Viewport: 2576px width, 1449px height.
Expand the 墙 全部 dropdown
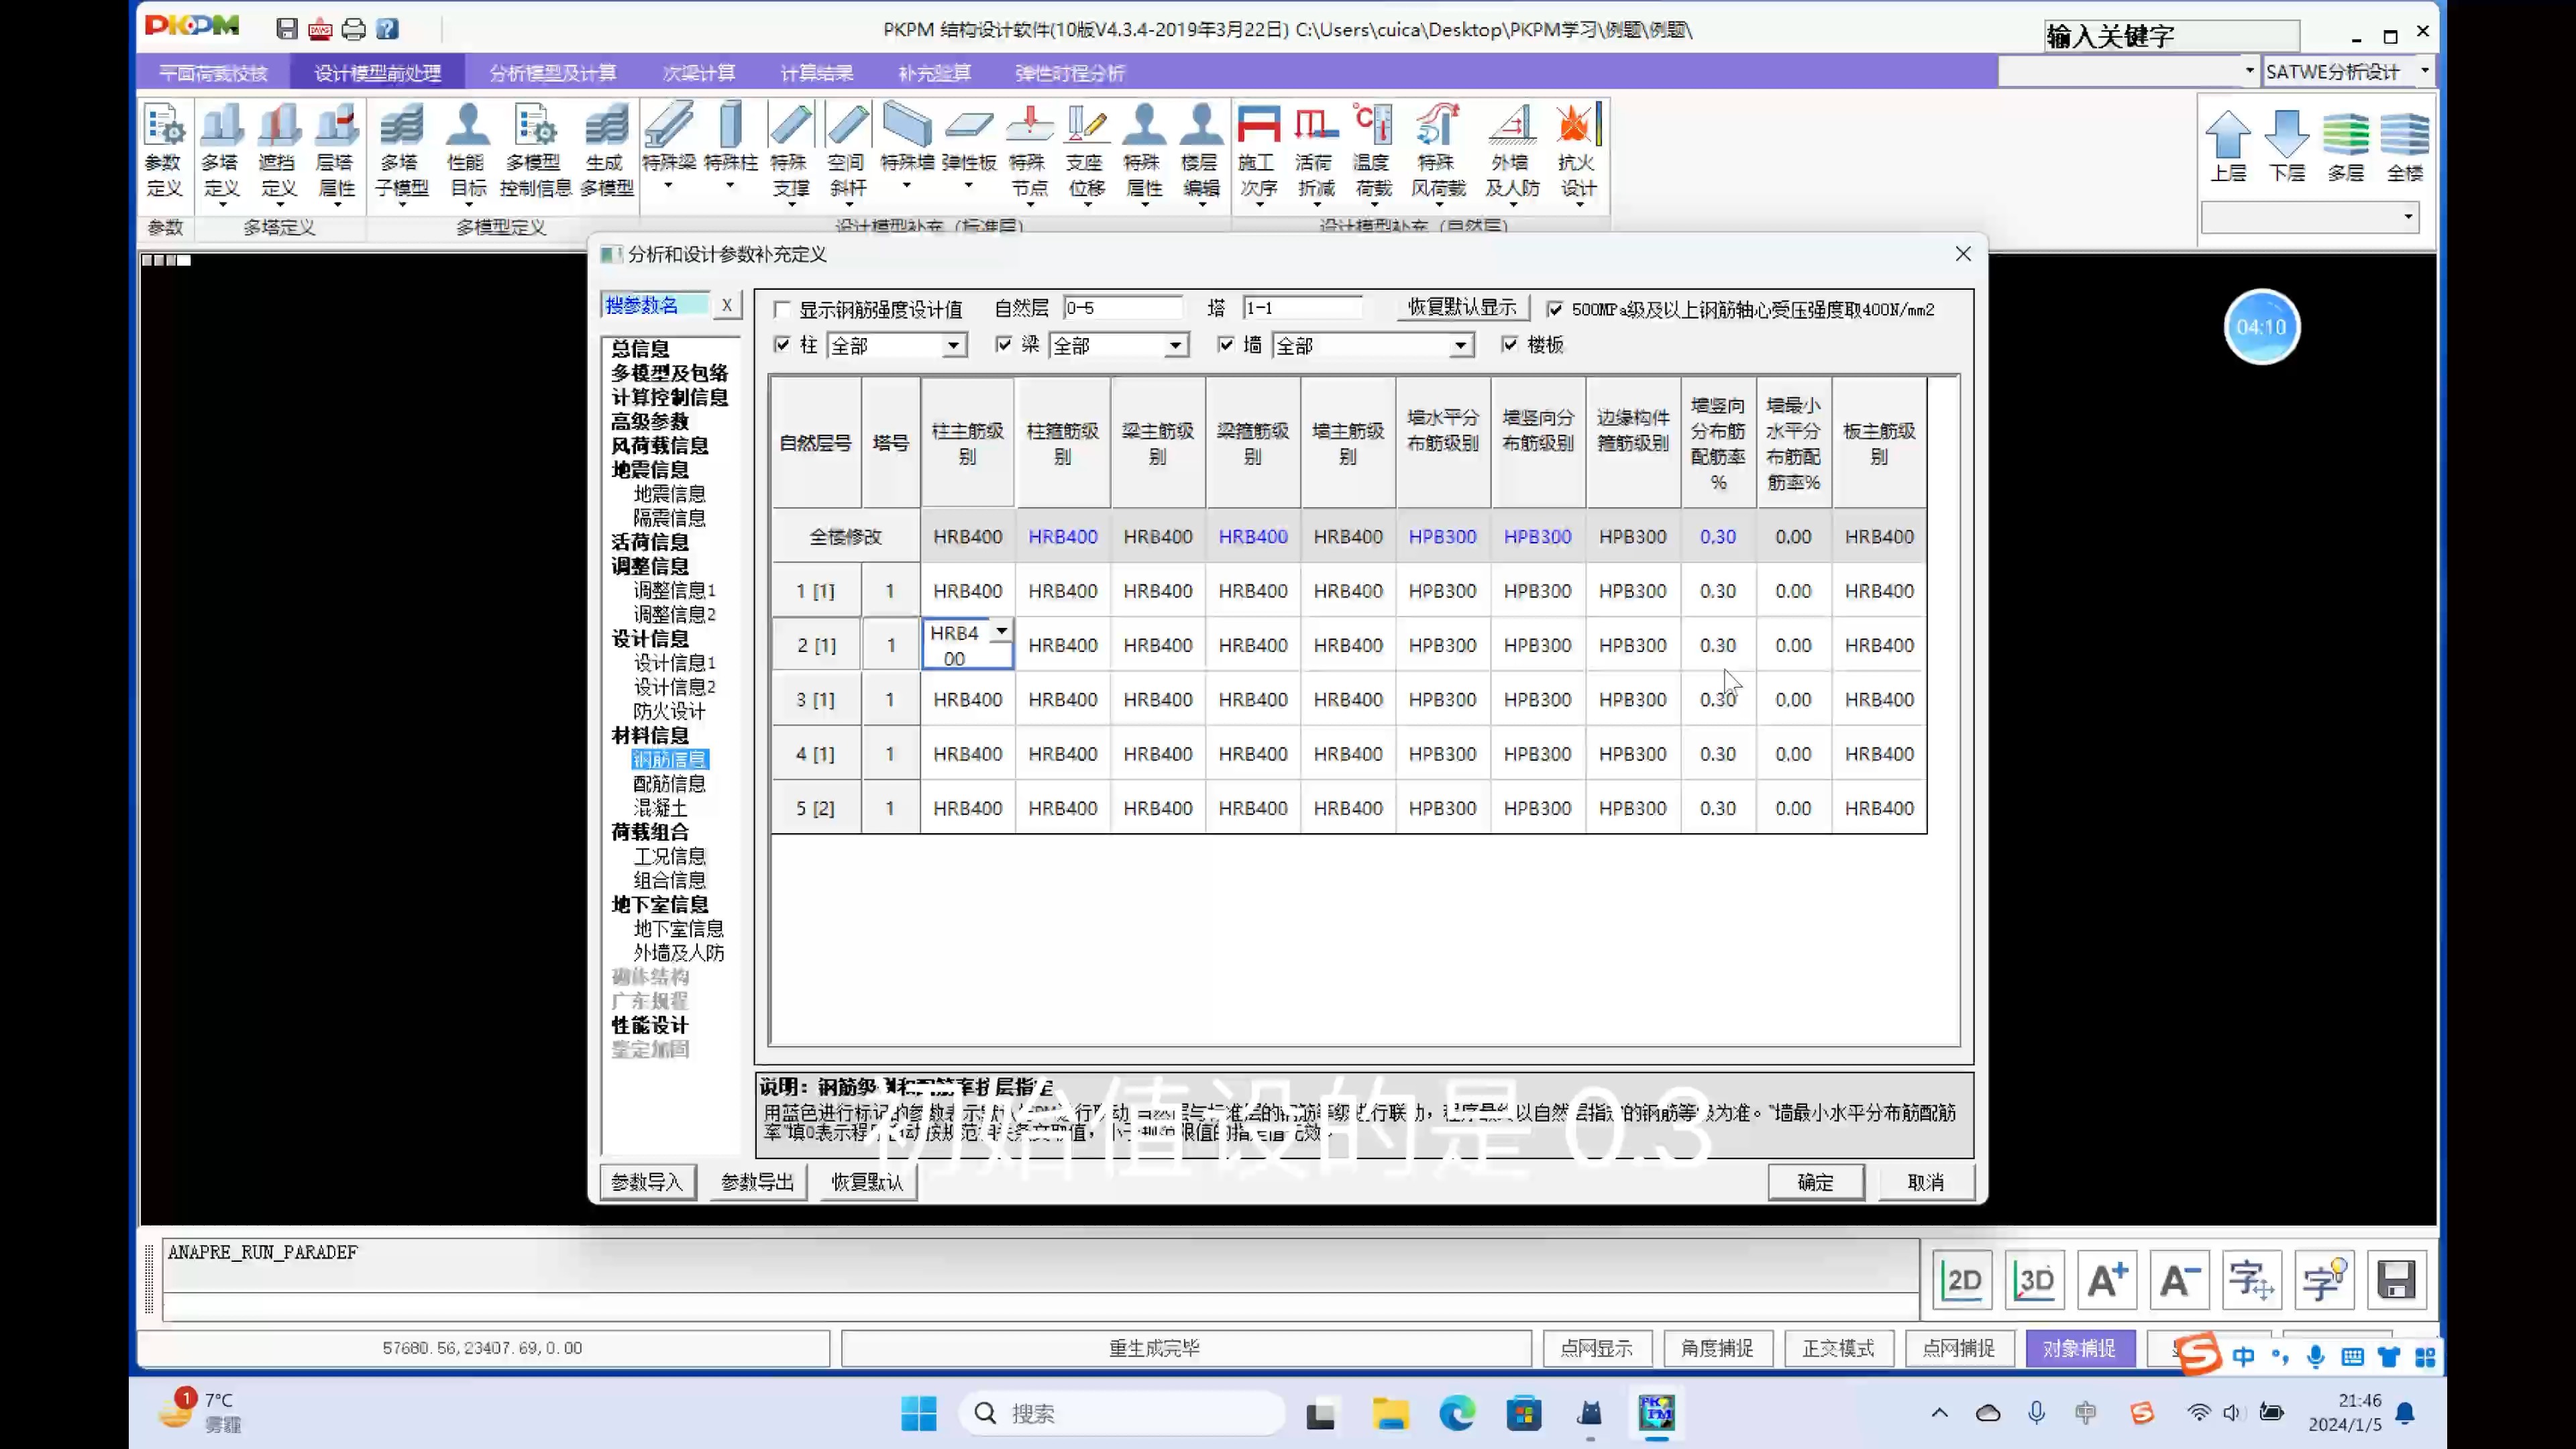point(1460,346)
